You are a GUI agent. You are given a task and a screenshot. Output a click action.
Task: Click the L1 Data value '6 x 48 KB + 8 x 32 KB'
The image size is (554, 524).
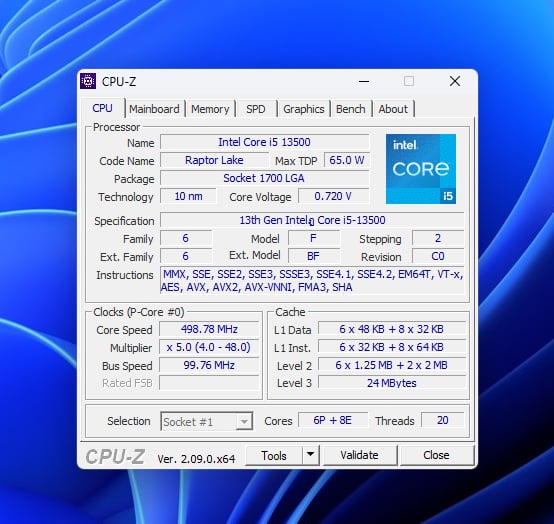(x=391, y=329)
